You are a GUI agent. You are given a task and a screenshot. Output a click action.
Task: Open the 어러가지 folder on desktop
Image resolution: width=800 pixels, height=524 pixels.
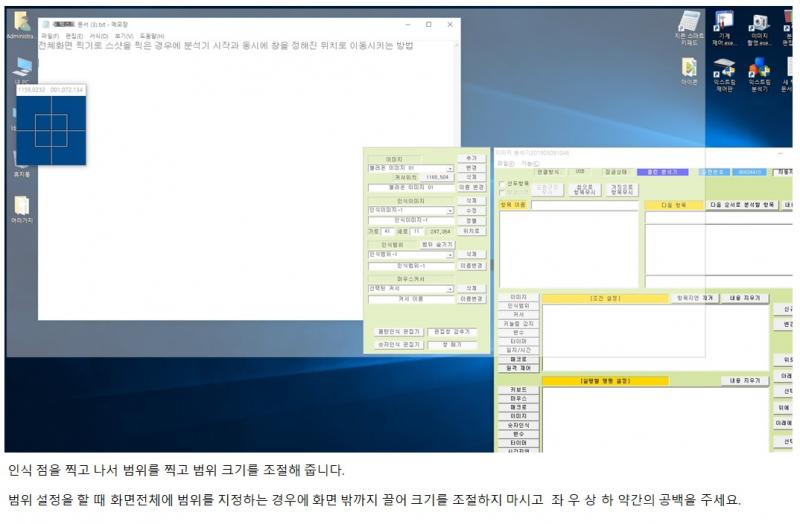[x=21, y=207]
